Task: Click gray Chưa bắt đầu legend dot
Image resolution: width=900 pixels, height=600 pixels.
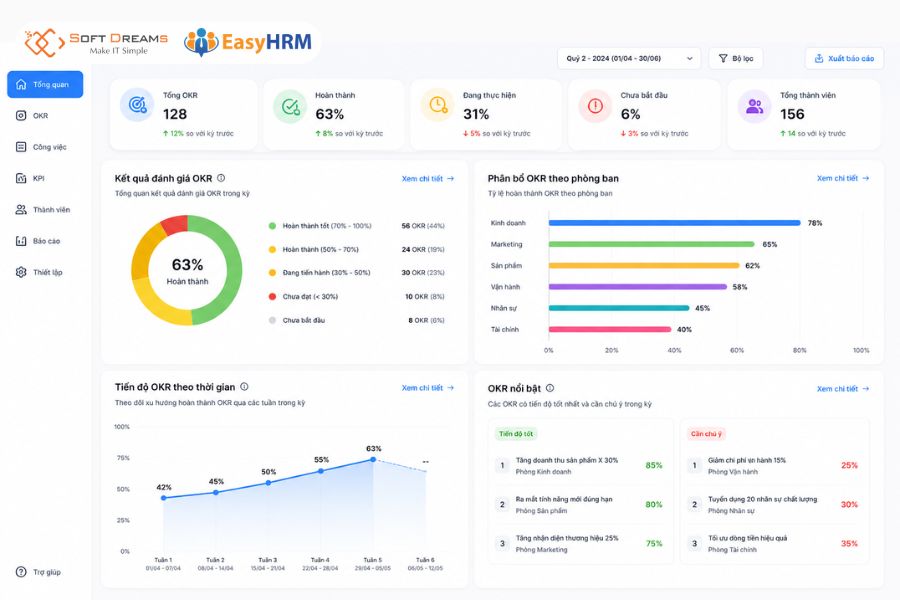Action: coord(272,320)
